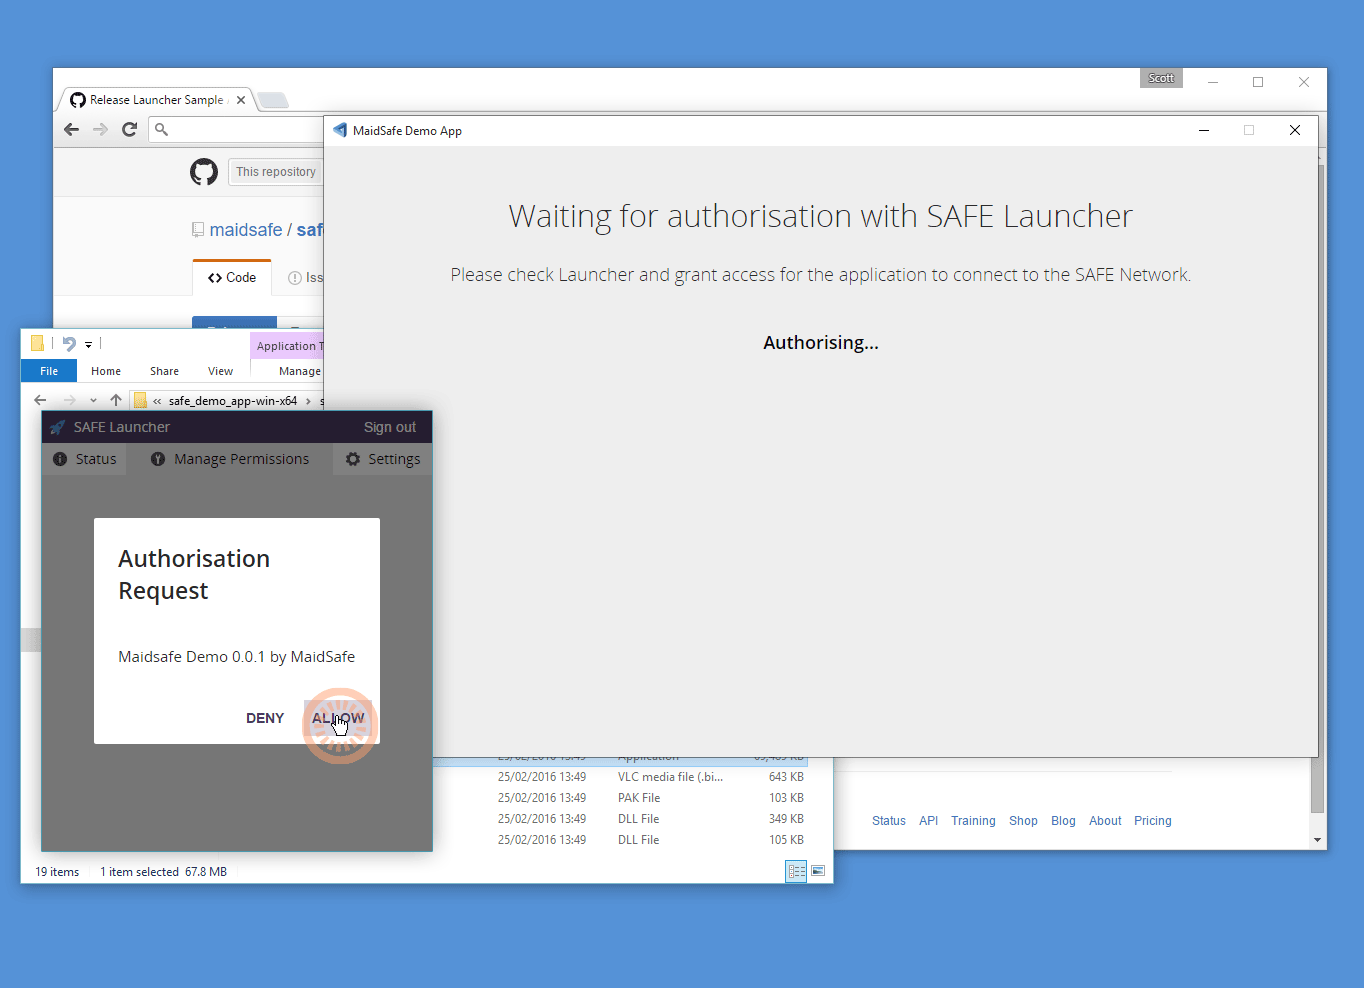The image size is (1364, 988).
Task: Click ALLOW in the Authorisation Request dialog
Action: click(338, 718)
